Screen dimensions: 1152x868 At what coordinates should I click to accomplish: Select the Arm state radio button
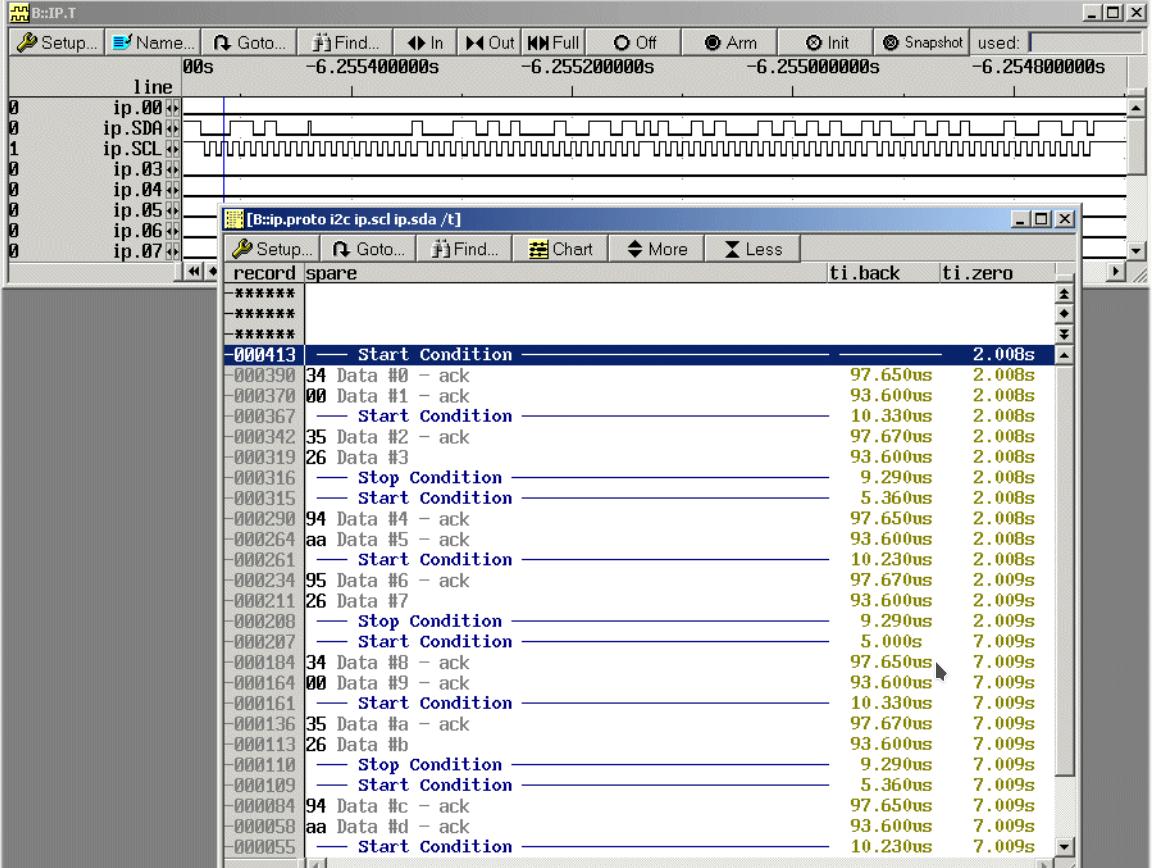coord(731,43)
